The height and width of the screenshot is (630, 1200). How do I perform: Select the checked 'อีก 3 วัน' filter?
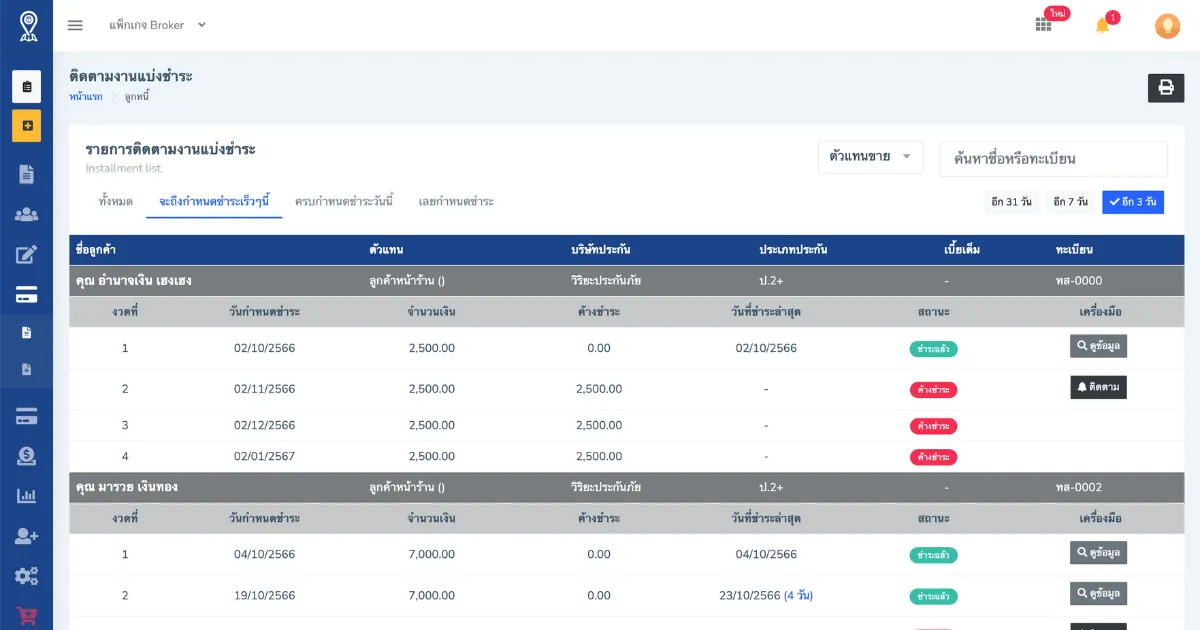pos(1133,202)
